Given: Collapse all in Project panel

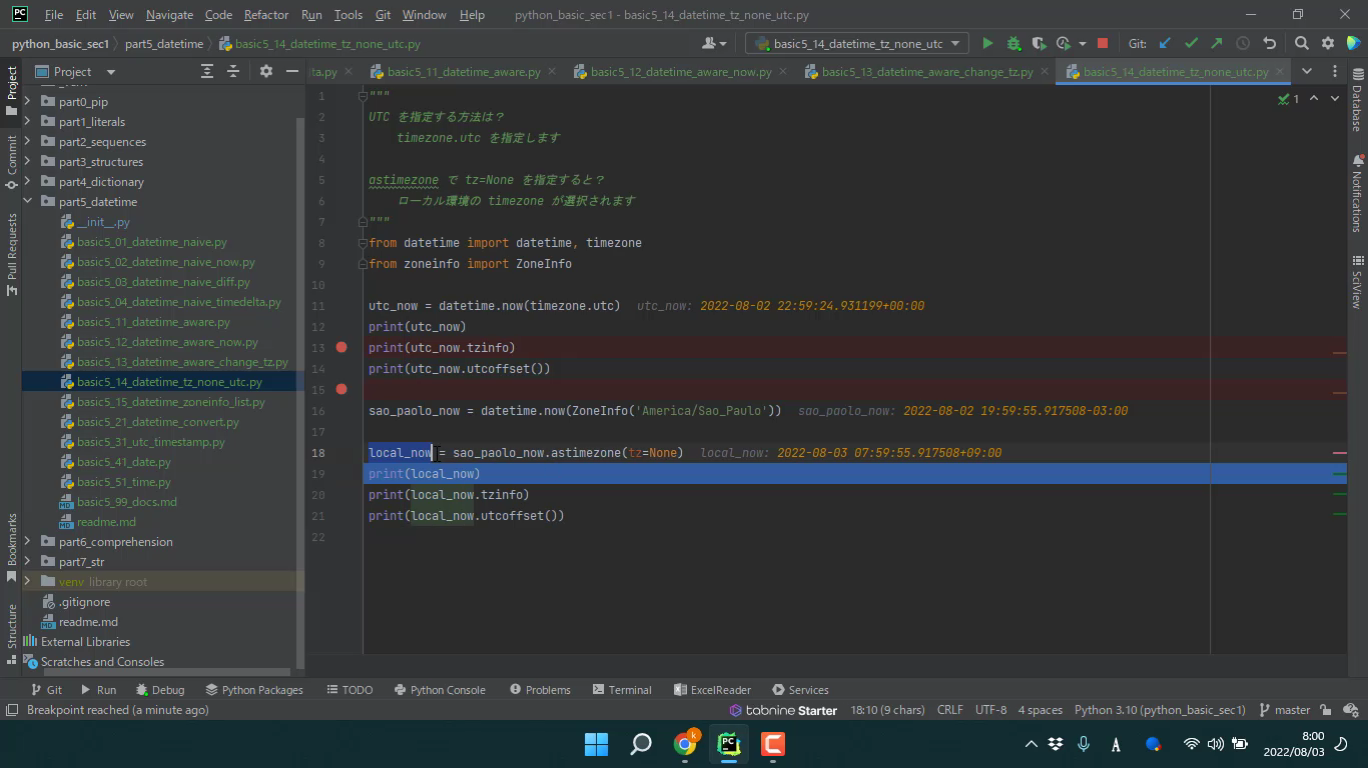Looking at the screenshot, I should click(233, 71).
